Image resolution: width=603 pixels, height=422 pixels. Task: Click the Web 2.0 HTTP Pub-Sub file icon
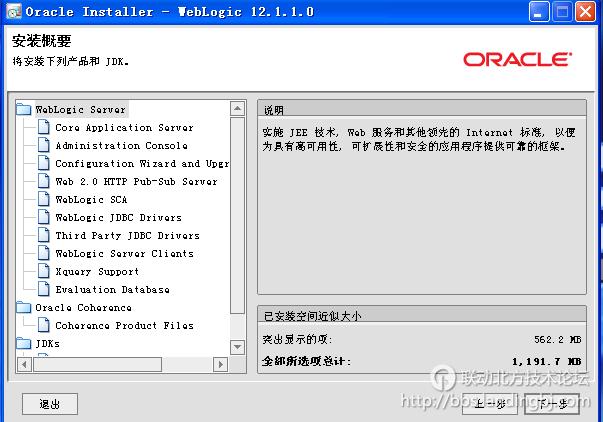tap(43, 181)
